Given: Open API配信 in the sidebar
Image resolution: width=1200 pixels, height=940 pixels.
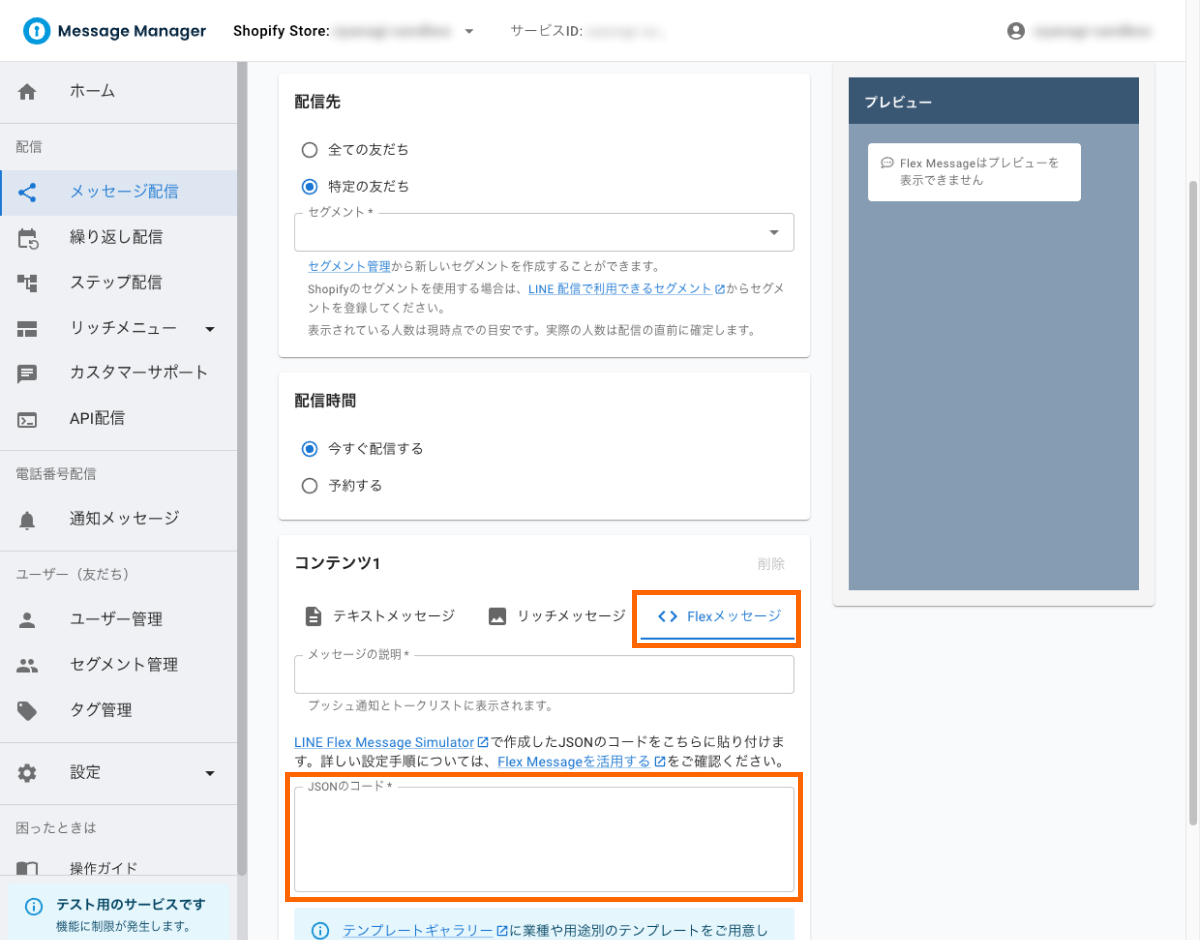Looking at the screenshot, I should click(118, 419).
